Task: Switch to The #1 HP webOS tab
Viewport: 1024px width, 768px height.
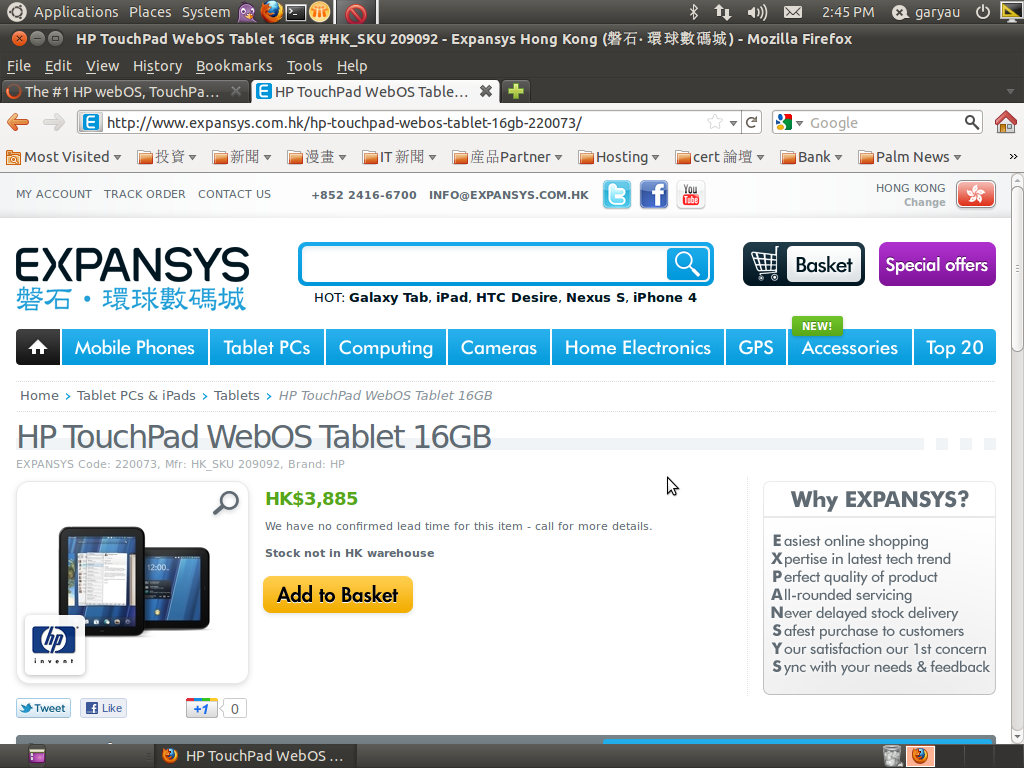Action: coord(125,91)
